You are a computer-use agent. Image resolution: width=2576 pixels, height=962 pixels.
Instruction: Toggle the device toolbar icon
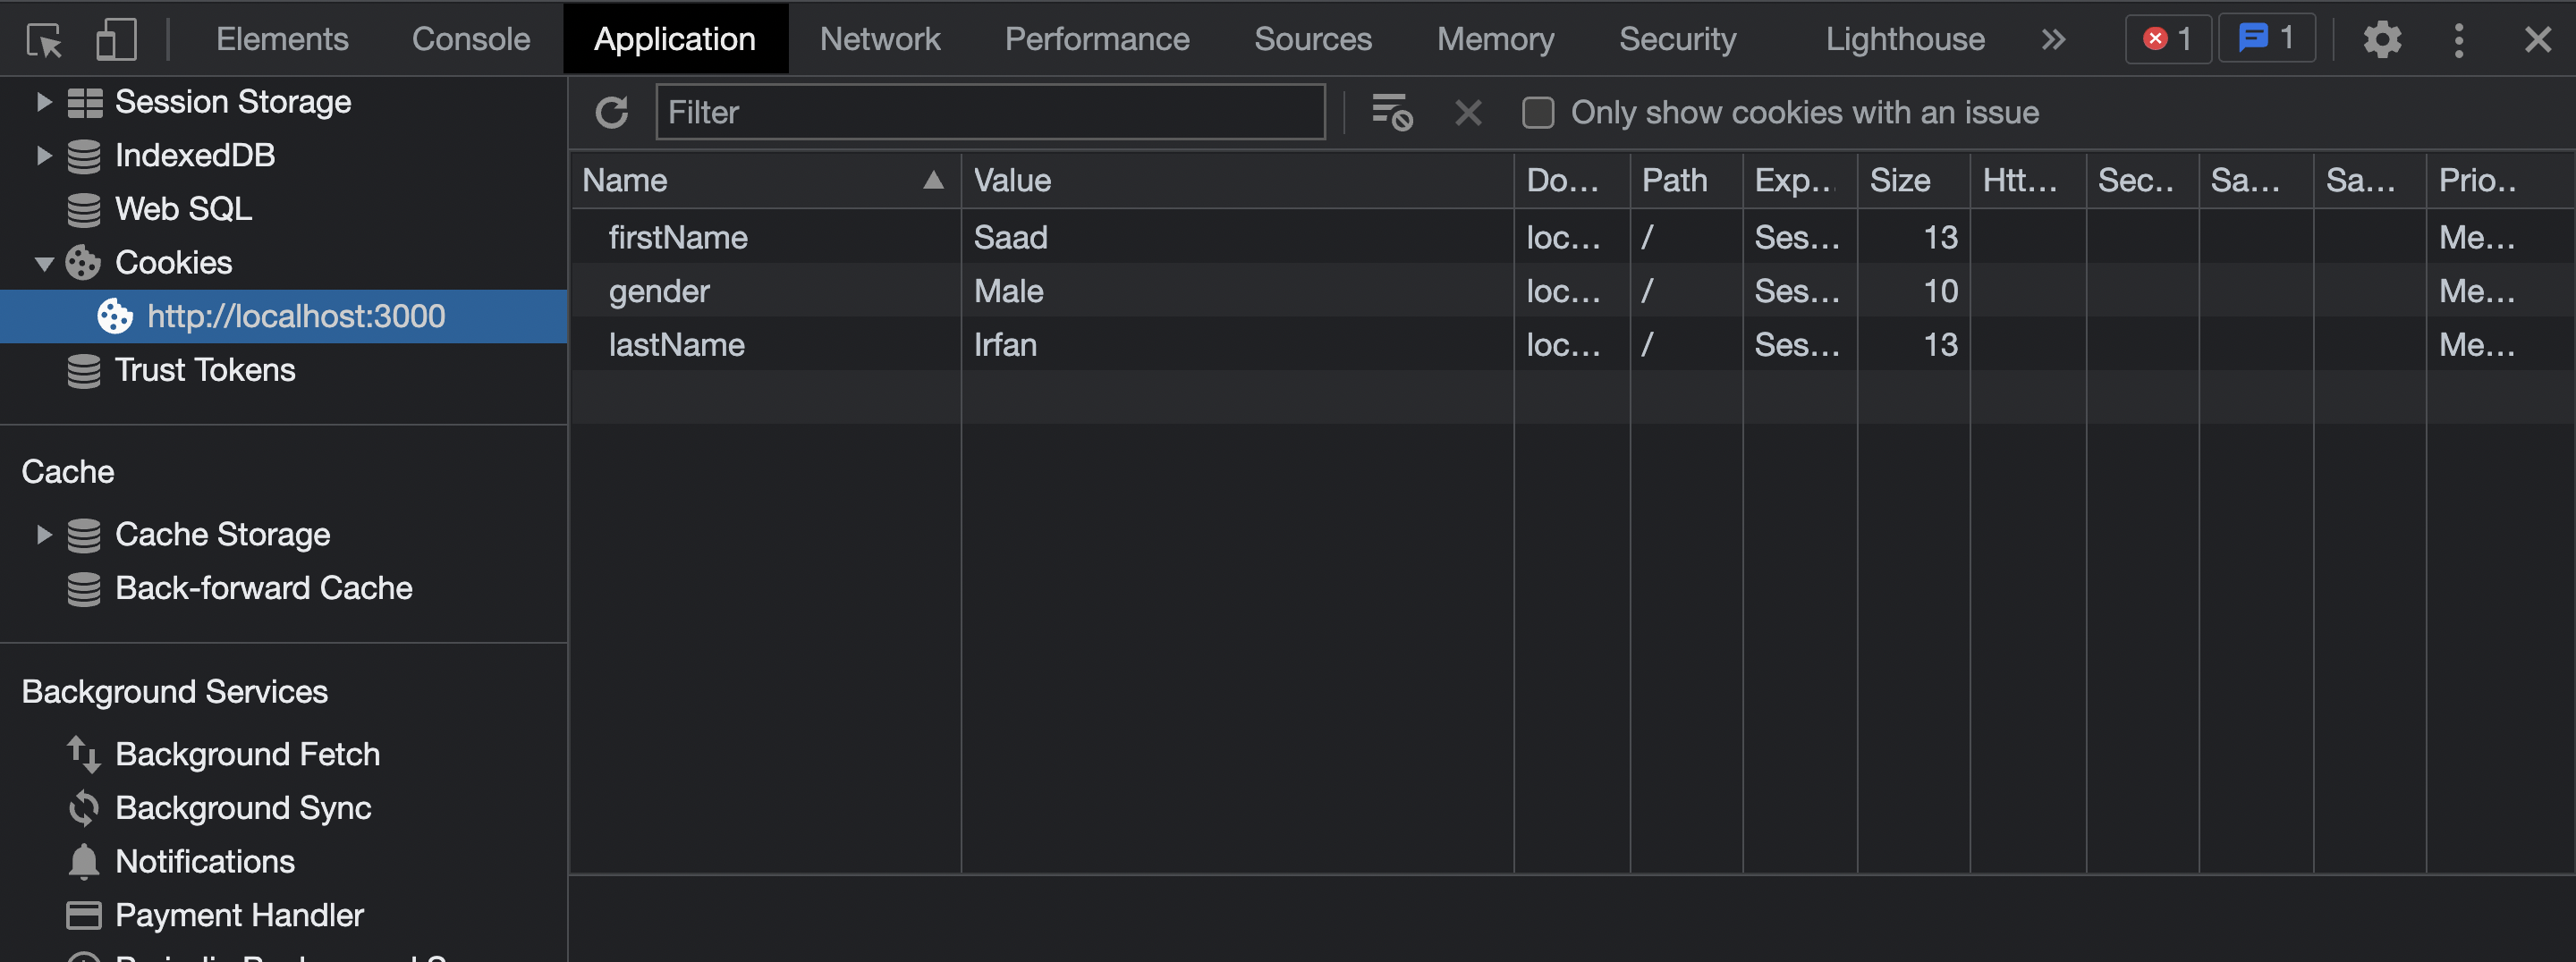coord(116,40)
